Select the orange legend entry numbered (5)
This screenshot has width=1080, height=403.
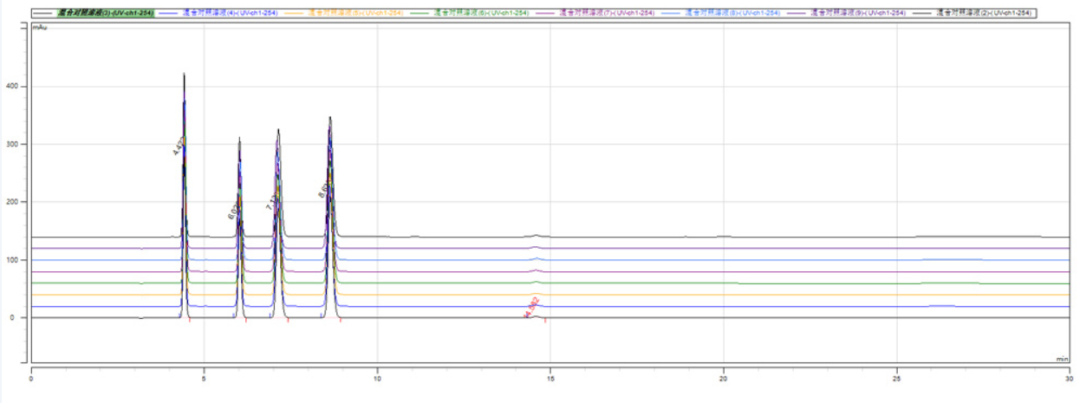[x=353, y=12]
